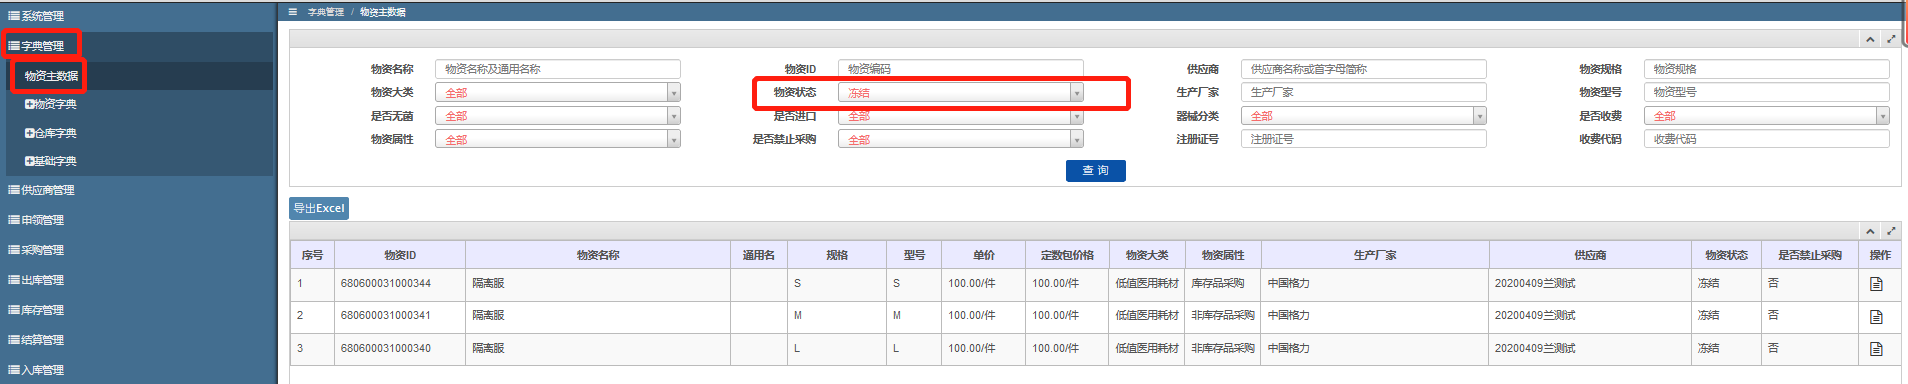This screenshot has height=384, width=1908.
Task: Click the 导出Excel button
Action: [x=319, y=208]
